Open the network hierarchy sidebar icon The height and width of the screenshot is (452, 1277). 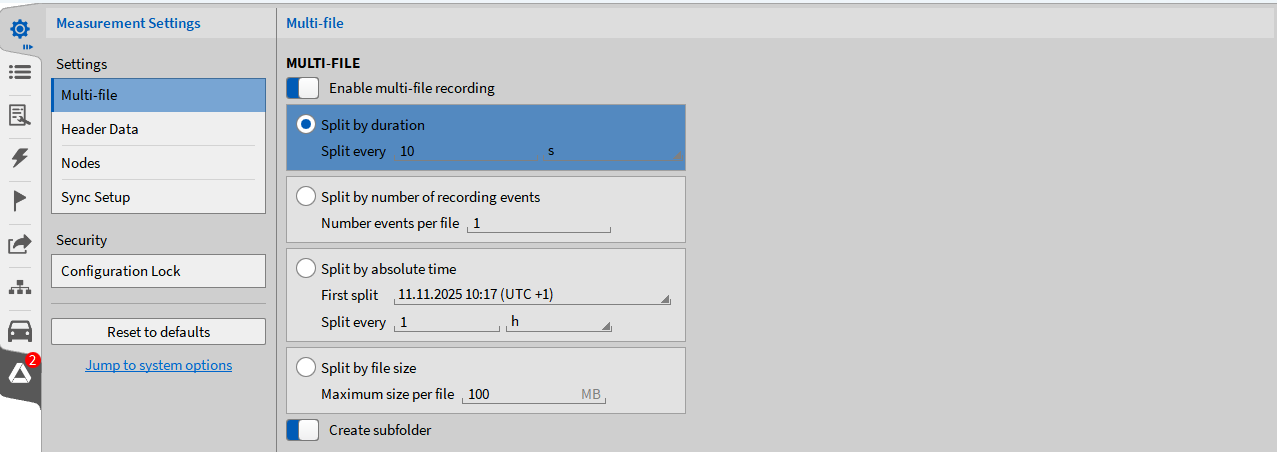coord(20,288)
